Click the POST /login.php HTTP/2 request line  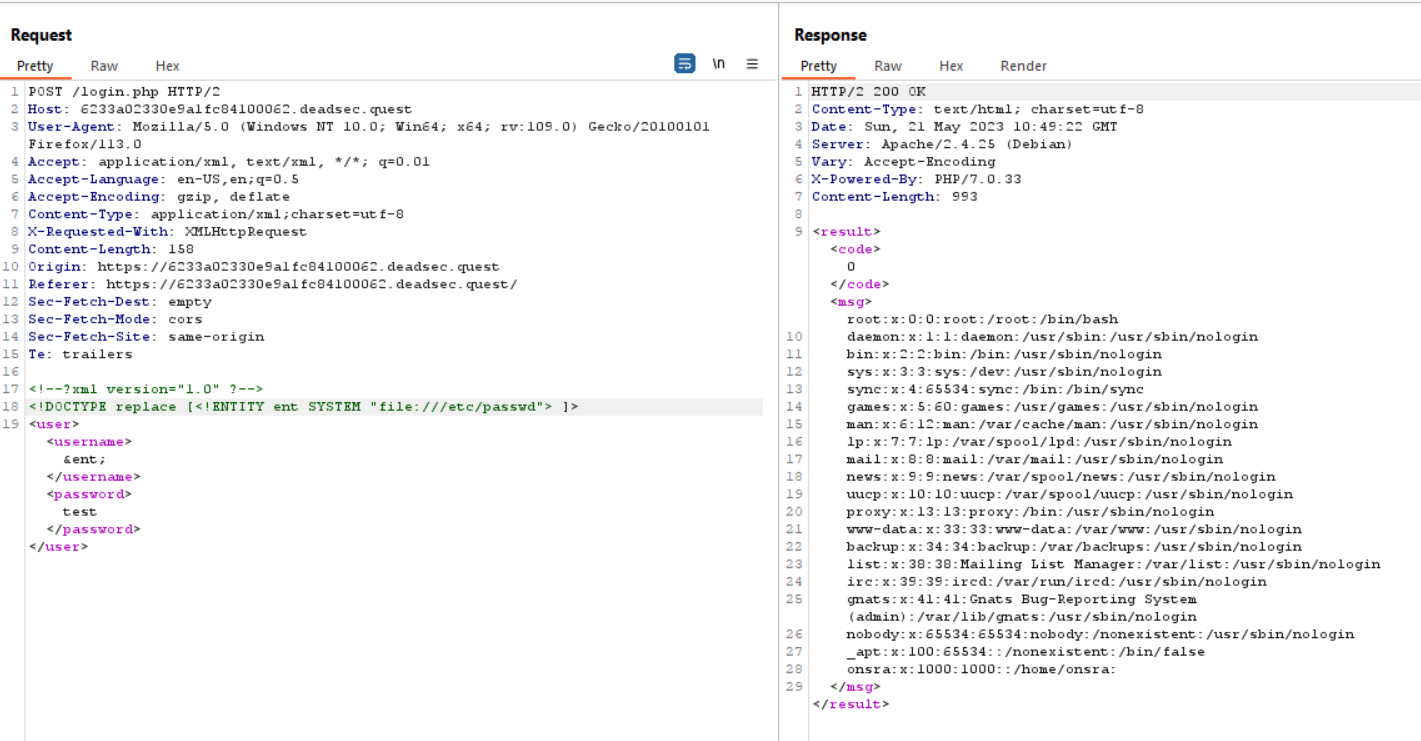(x=124, y=92)
